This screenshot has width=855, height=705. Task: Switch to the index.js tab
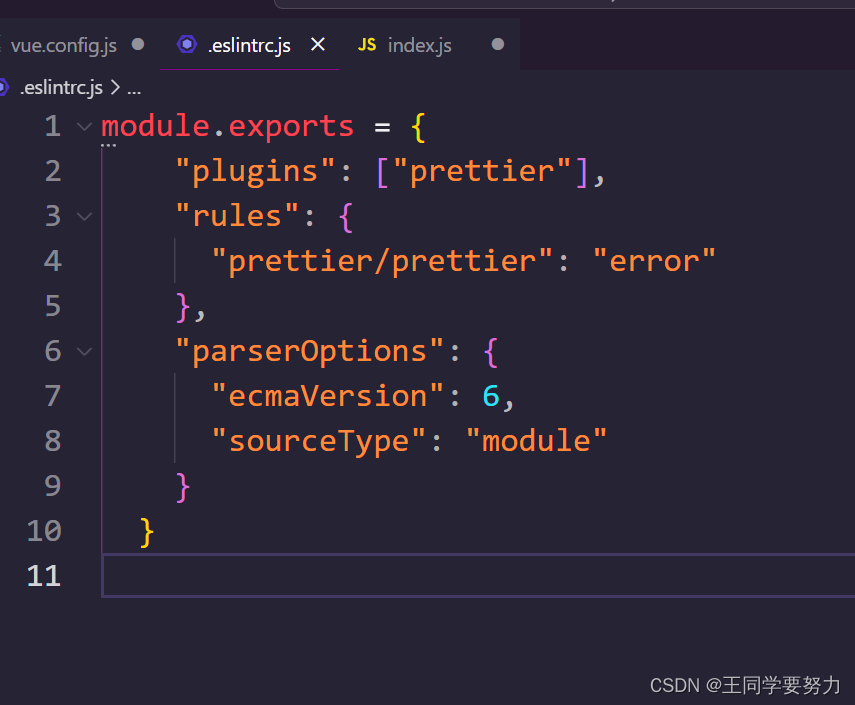420,44
